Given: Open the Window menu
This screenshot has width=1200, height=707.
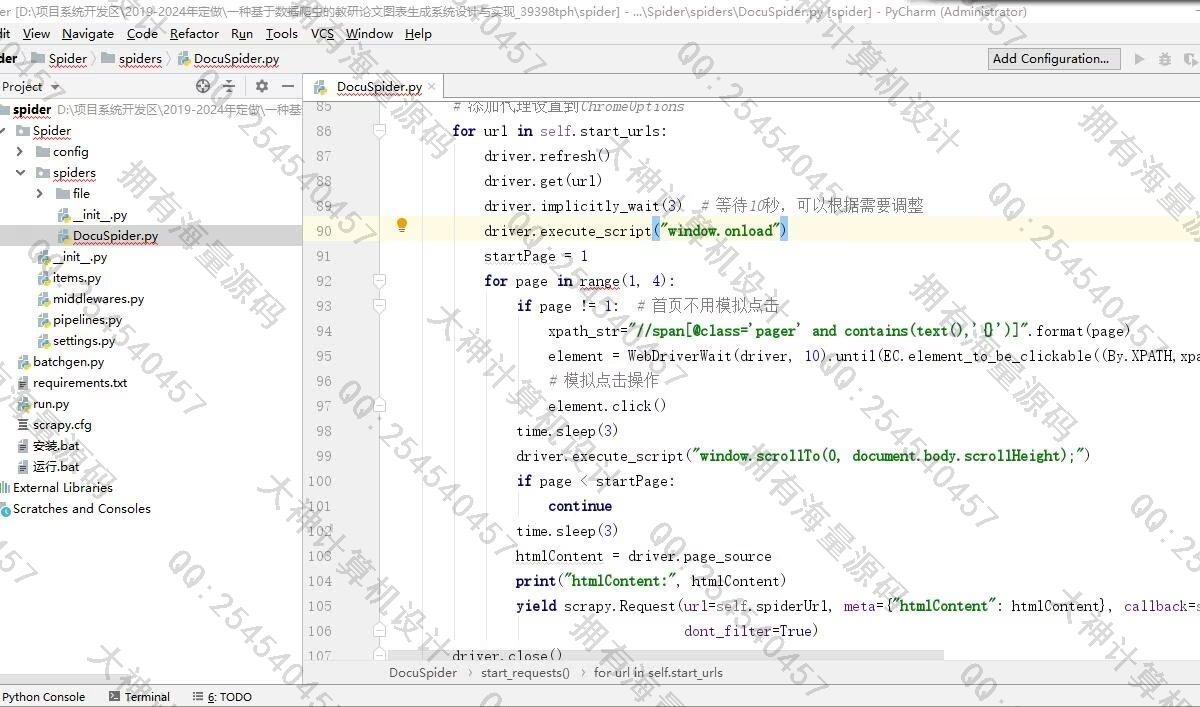Looking at the screenshot, I should point(370,33).
